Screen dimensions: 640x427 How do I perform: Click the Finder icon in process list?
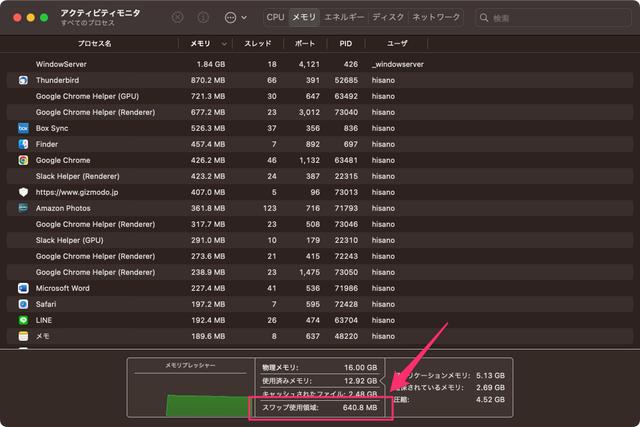[x=23, y=144]
